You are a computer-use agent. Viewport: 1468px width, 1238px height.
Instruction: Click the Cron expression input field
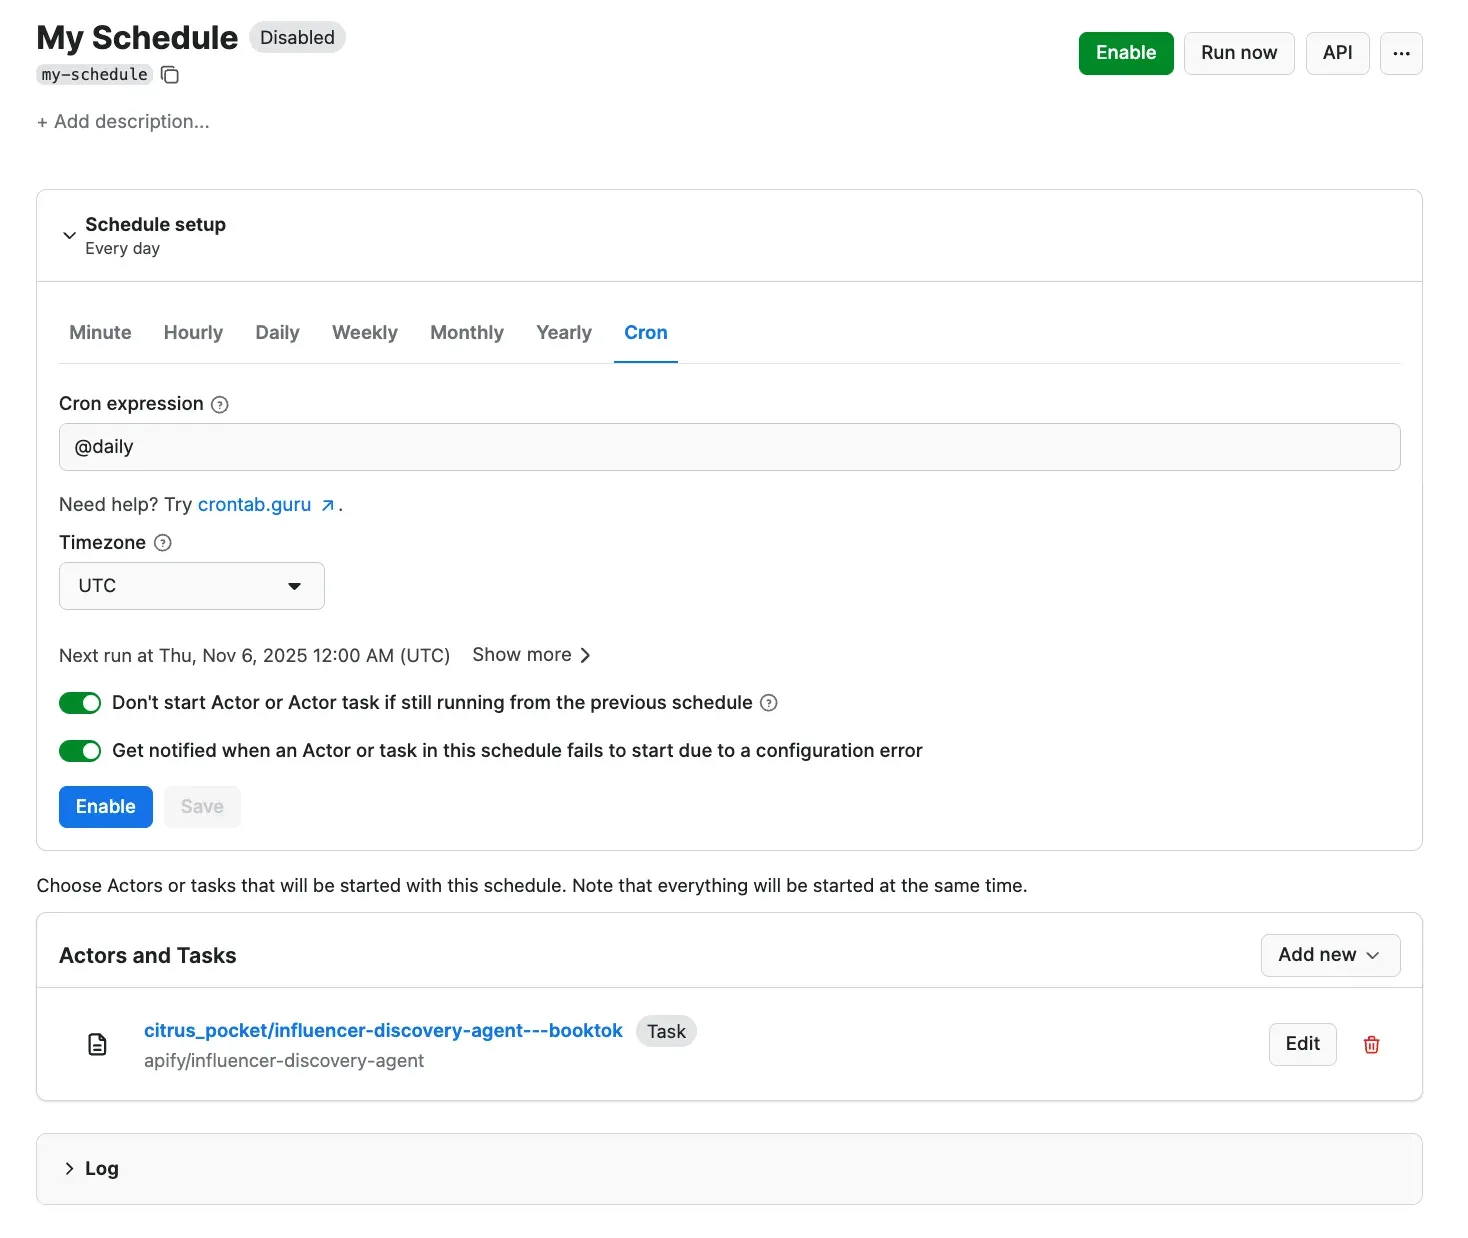(729, 447)
